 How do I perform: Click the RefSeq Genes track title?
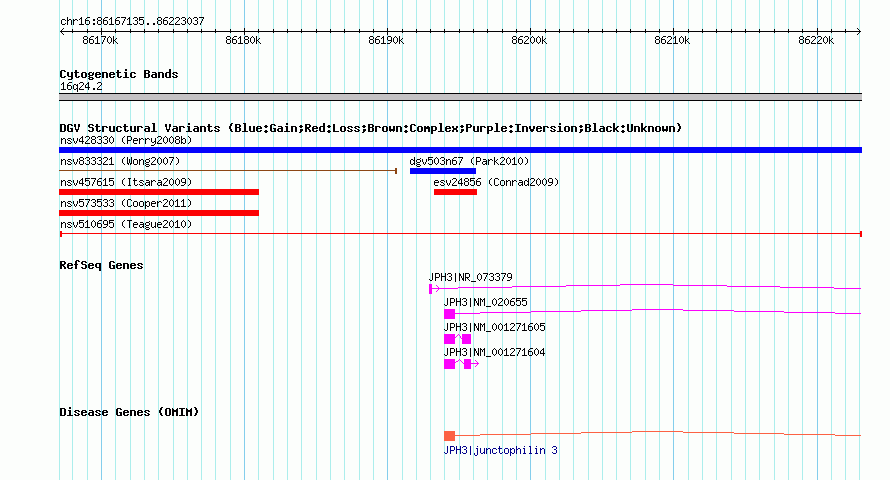(x=101, y=265)
